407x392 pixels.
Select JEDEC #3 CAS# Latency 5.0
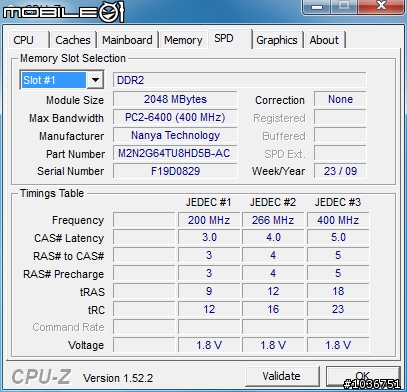coord(338,237)
